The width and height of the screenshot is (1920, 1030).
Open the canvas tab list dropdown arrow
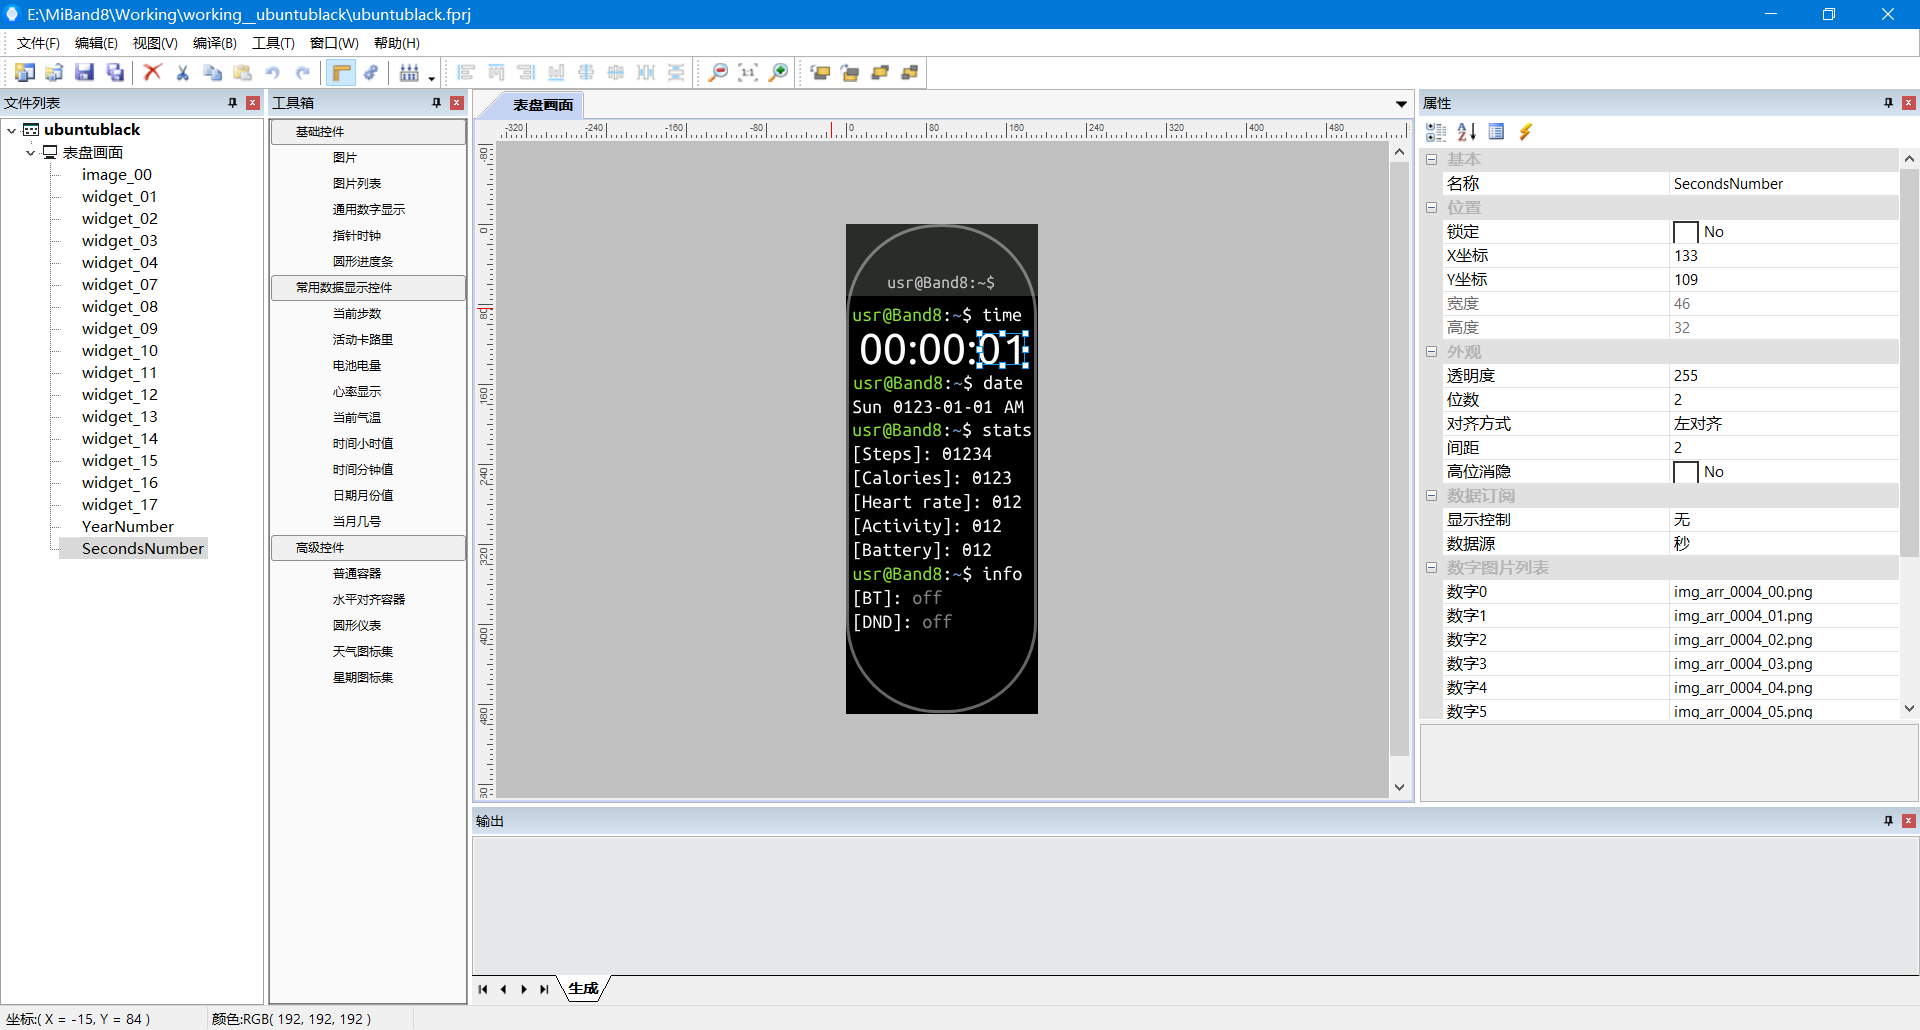tap(1401, 105)
